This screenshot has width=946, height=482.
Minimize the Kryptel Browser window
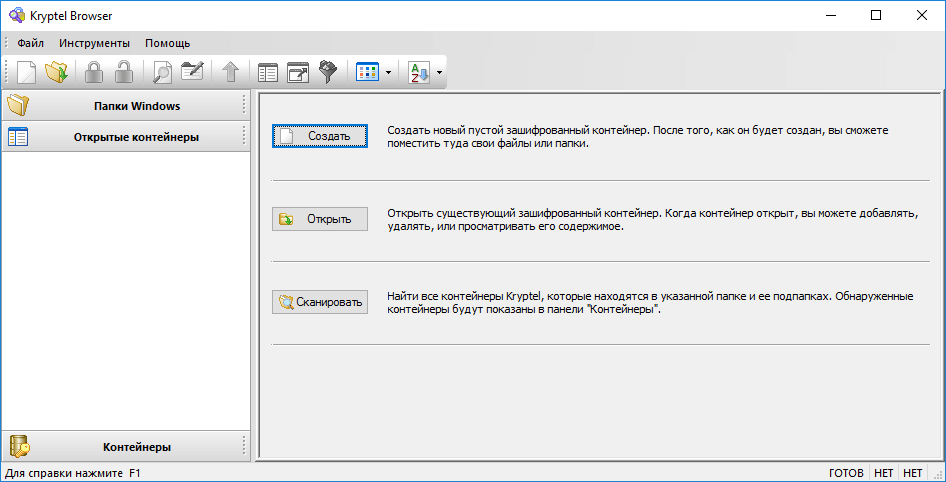click(830, 16)
